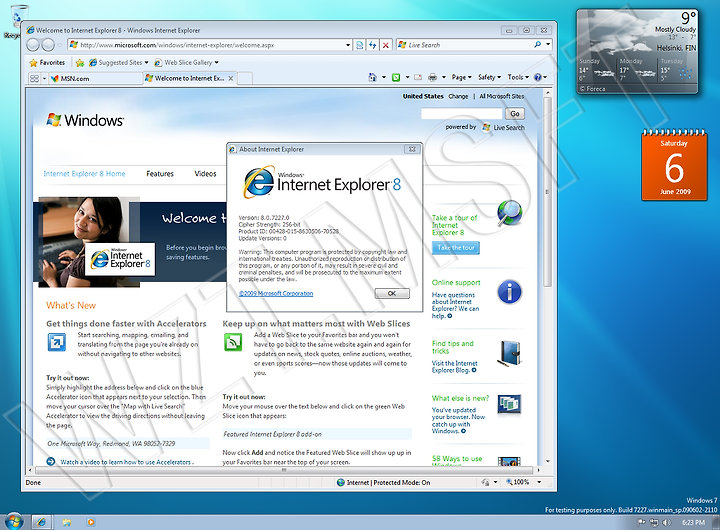Click the Print icon
The height and width of the screenshot is (530, 720).
click(432, 77)
